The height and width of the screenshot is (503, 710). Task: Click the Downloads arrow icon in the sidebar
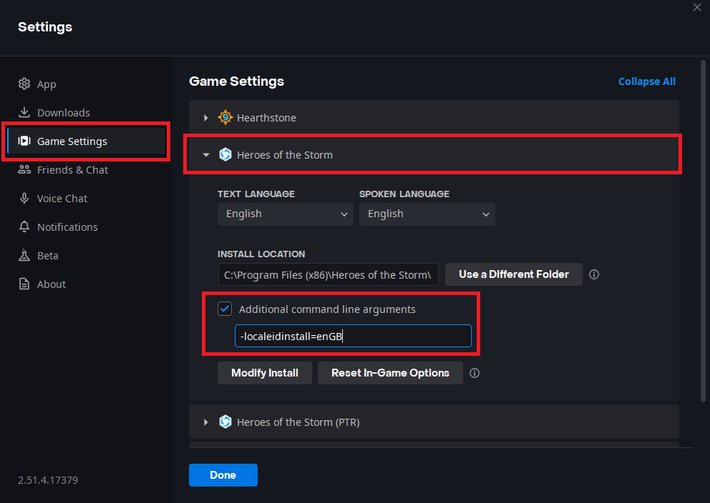pos(24,112)
